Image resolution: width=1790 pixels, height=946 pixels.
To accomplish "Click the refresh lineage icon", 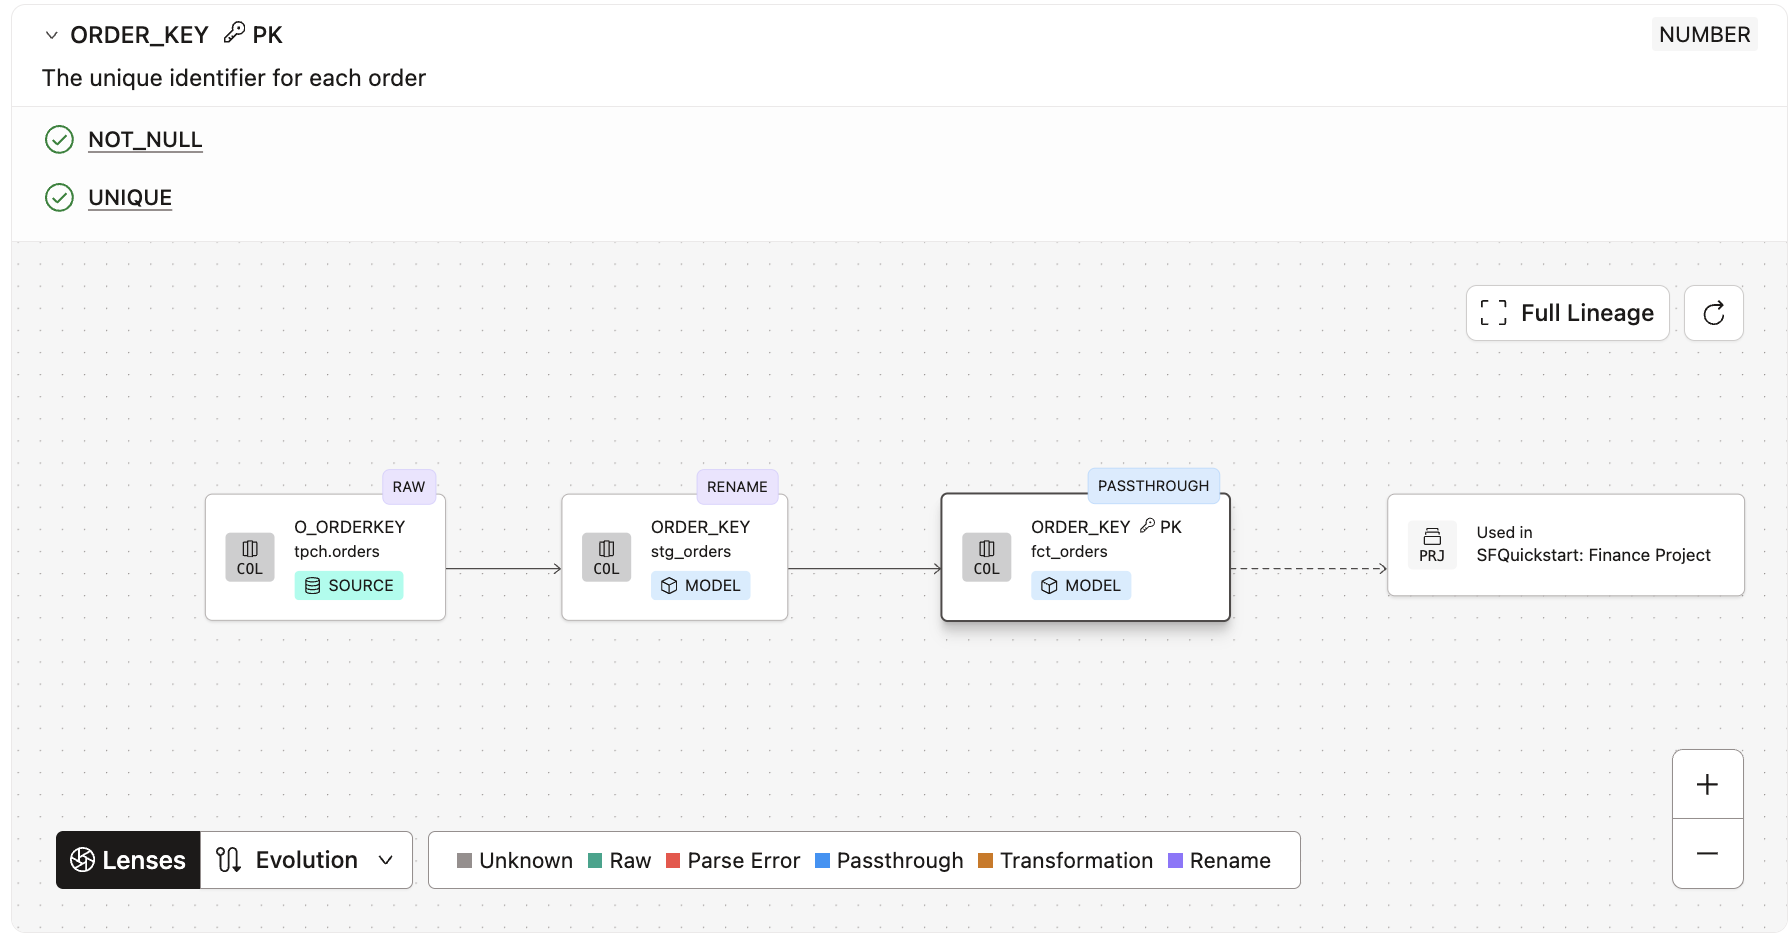I will tap(1713, 313).
